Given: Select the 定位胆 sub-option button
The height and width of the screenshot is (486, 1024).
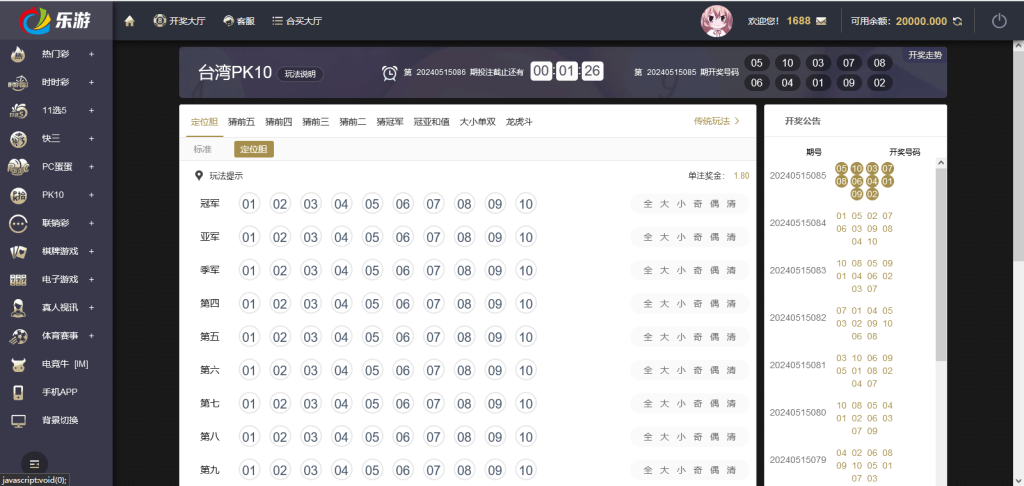Looking at the screenshot, I should click(x=254, y=150).
